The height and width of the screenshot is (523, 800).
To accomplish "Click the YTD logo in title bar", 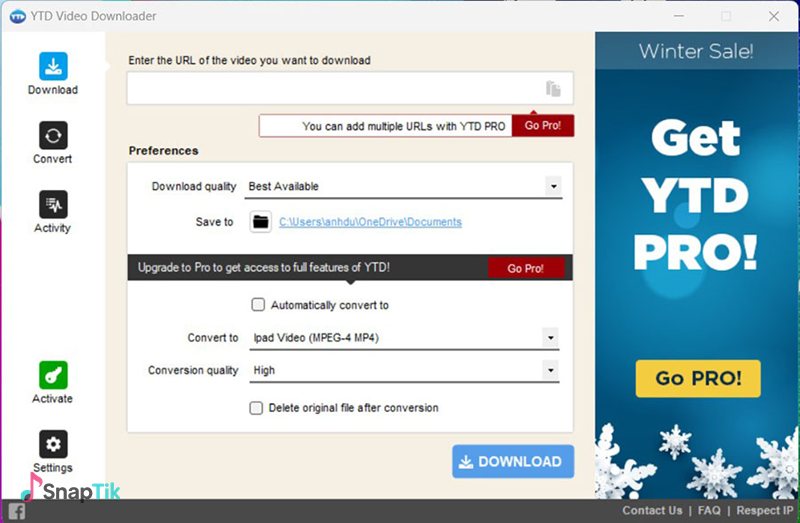I will (18, 16).
